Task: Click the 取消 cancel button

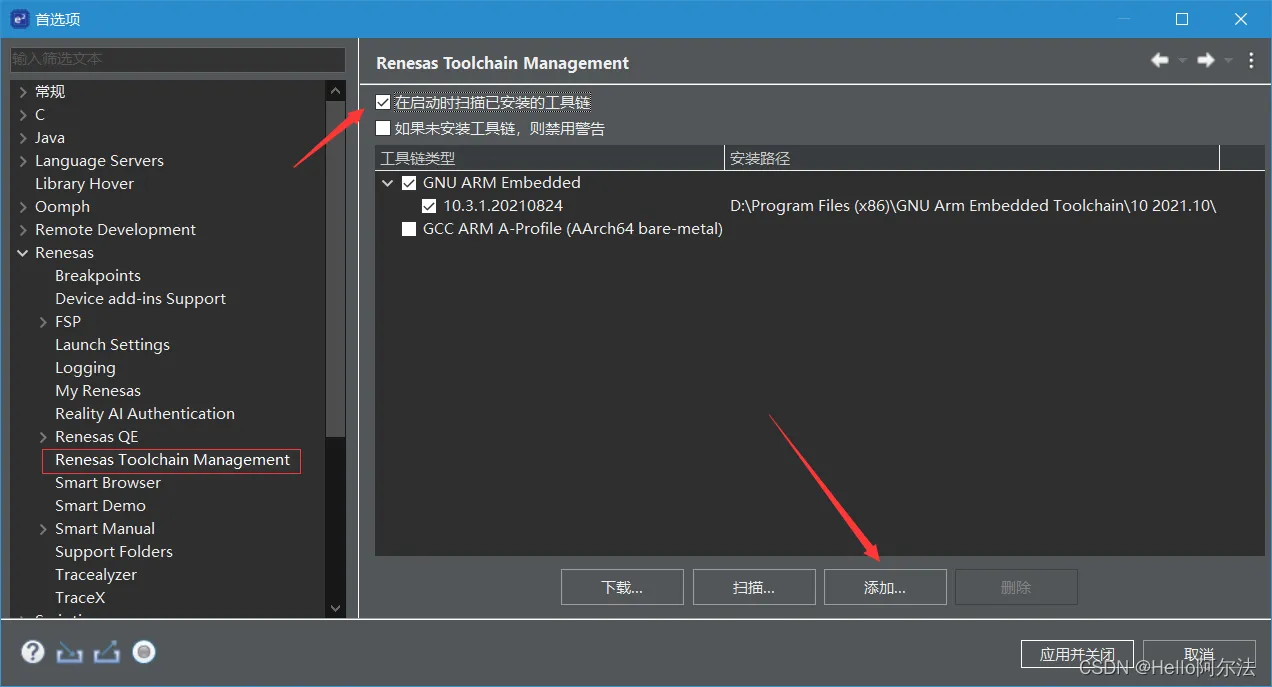Action: click(x=1199, y=654)
